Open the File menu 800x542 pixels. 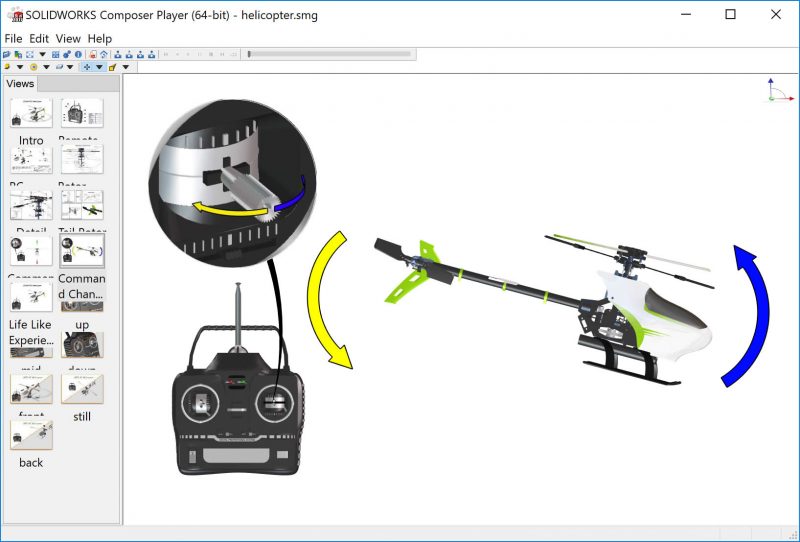pos(13,39)
